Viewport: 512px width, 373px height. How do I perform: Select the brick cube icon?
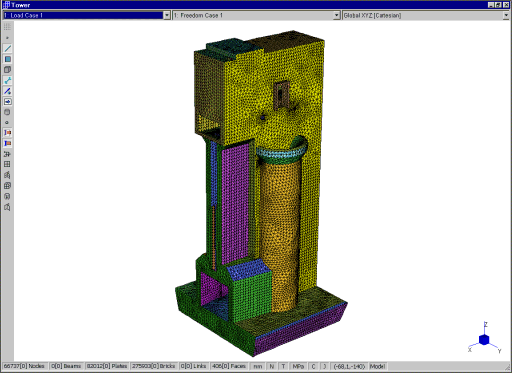(x=7, y=70)
